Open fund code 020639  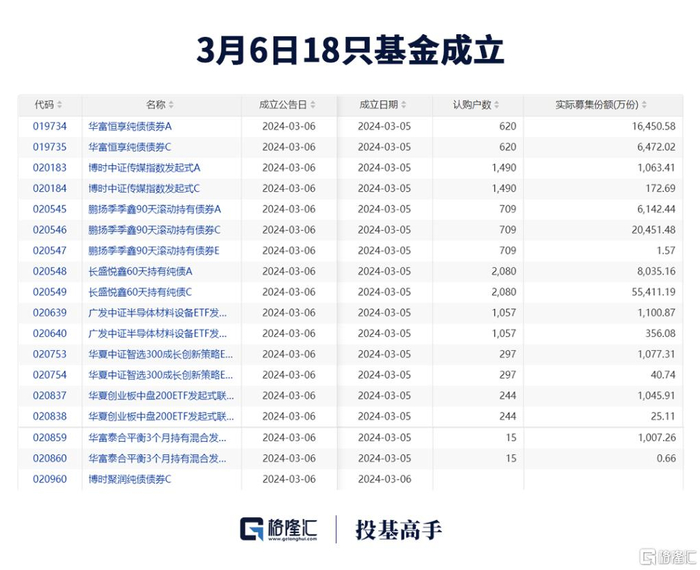50,312
